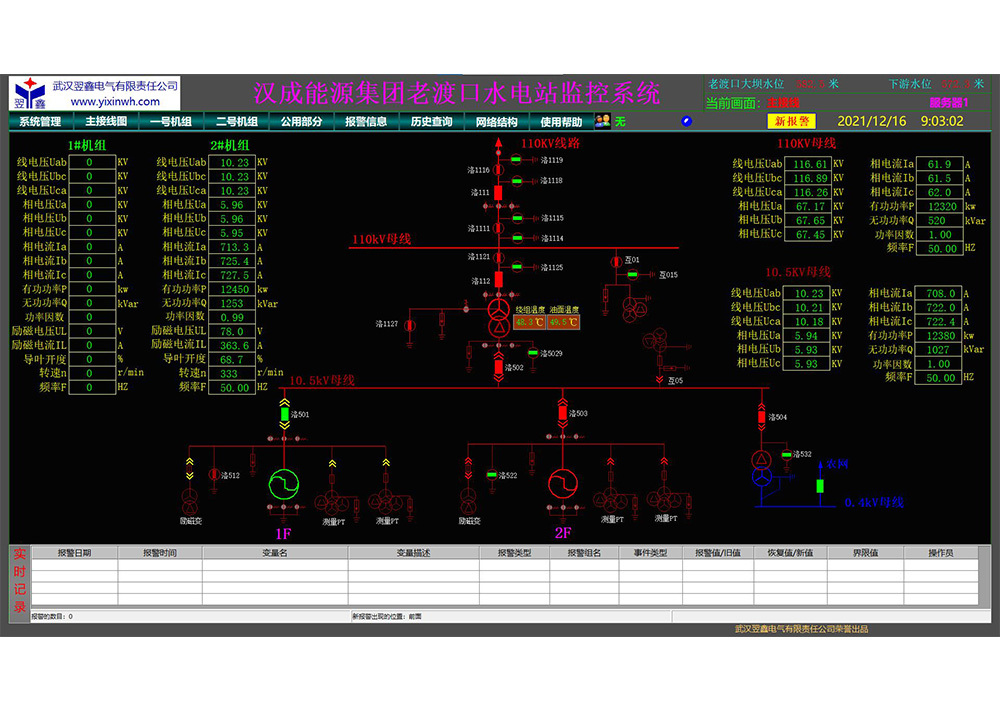Click the 变量描述 column header
The image size is (1000, 710).
pyautogui.click(x=413, y=553)
